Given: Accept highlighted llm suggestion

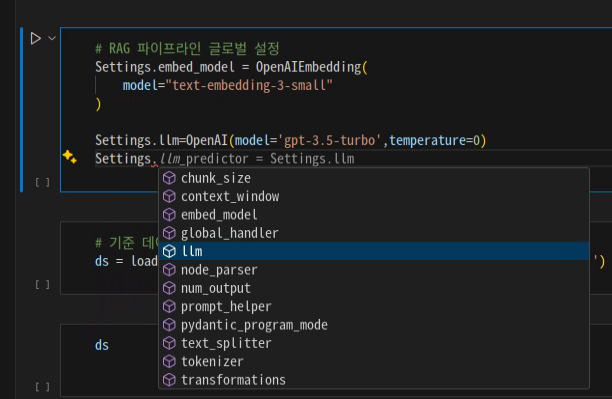Looking at the screenshot, I should 374,251.
